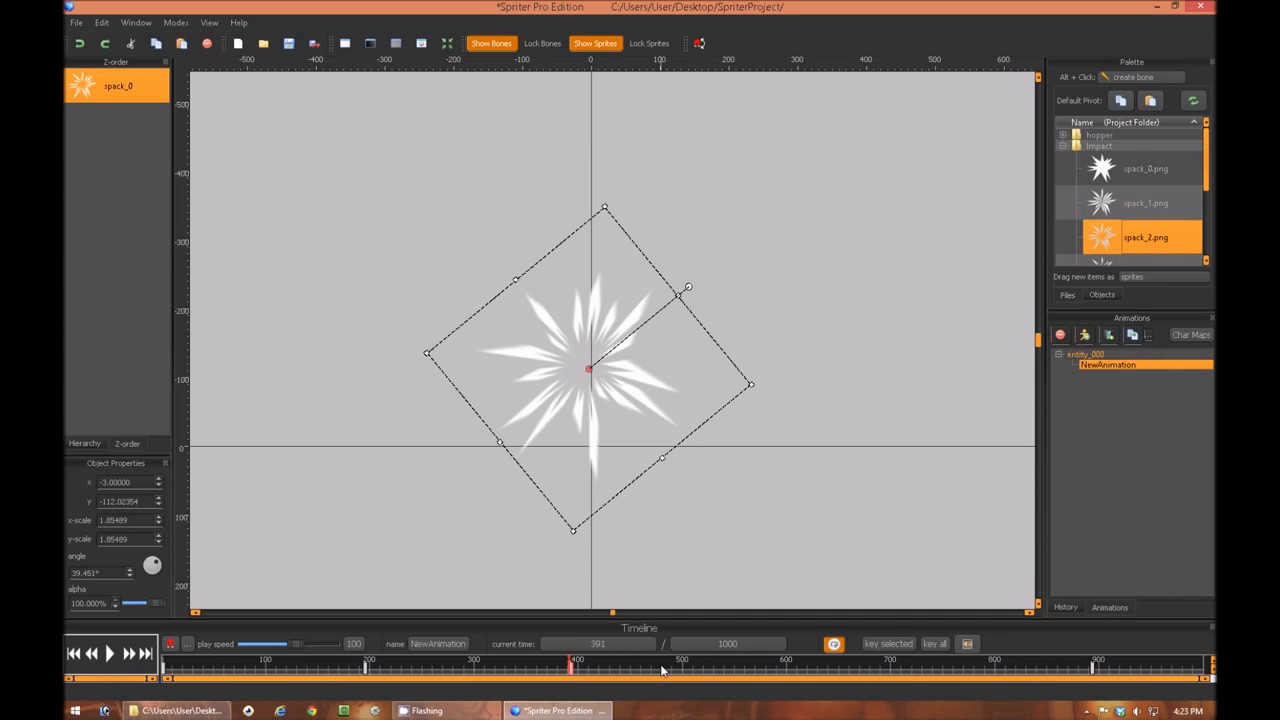Collapse the Impact folder
1280x720 pixels.
click(1063, 146)
